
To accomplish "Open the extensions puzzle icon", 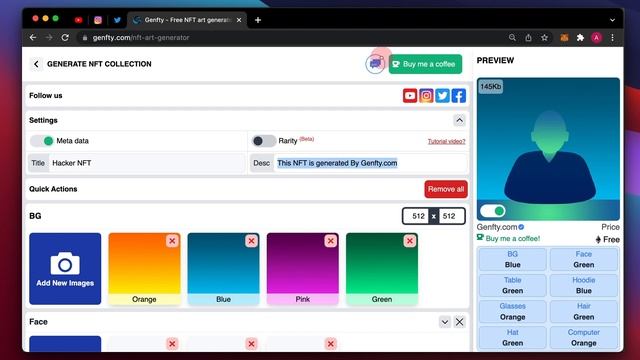I will tap(580, 38).
